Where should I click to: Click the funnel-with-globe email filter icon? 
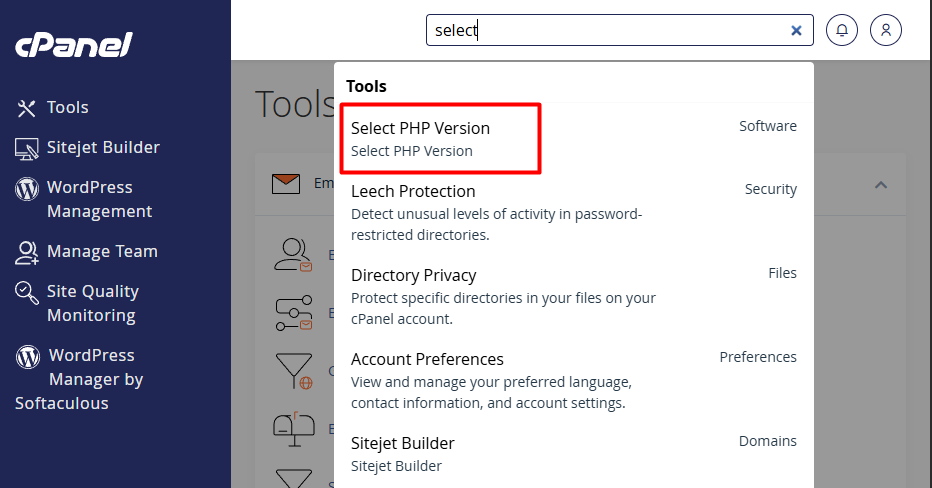click(x=292, y=369)
